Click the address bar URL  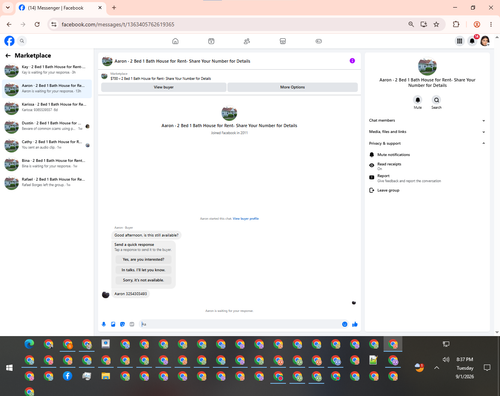[118, 24]
